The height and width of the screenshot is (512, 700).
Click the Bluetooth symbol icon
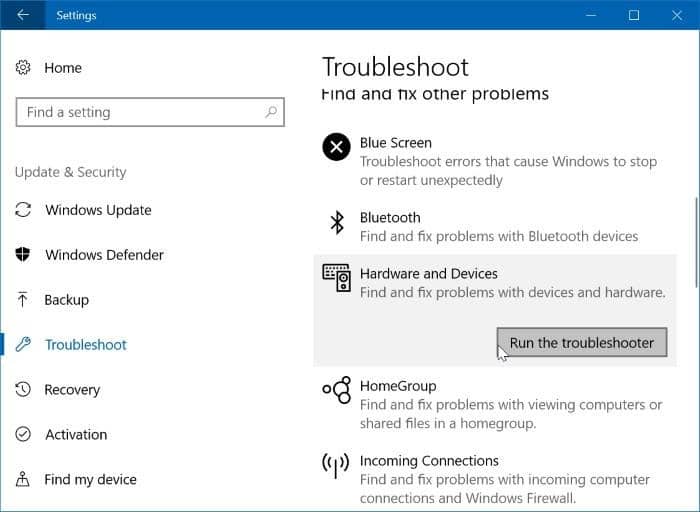coord(337,222)
